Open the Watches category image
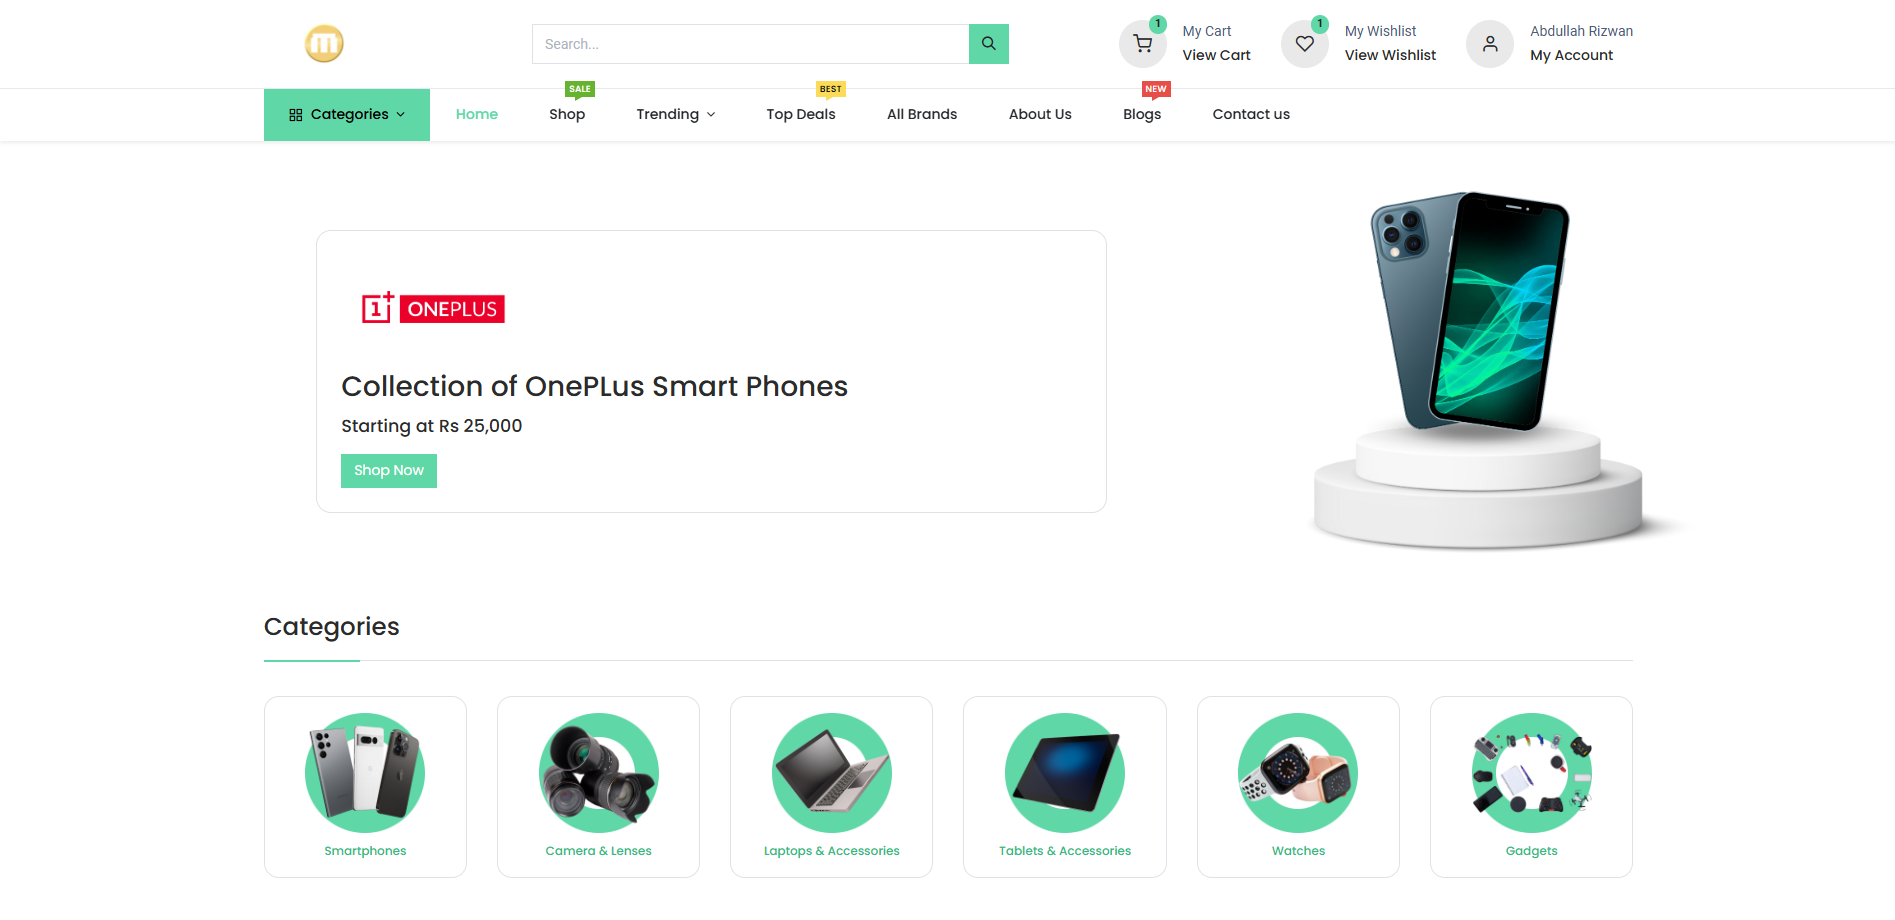The width and height of the screenshot is (1895, 920). 1298,773
